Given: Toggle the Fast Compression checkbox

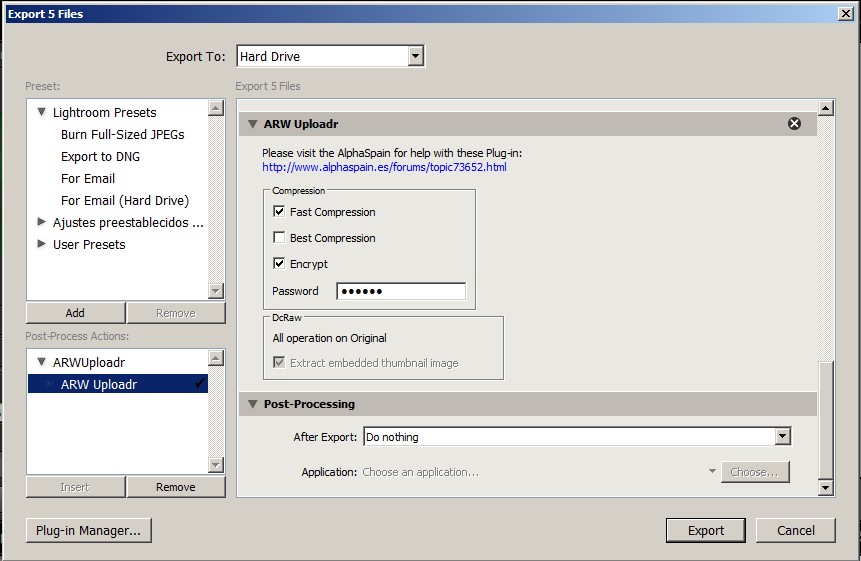Looking at the screenshot, I should click(x=279, y=212).
